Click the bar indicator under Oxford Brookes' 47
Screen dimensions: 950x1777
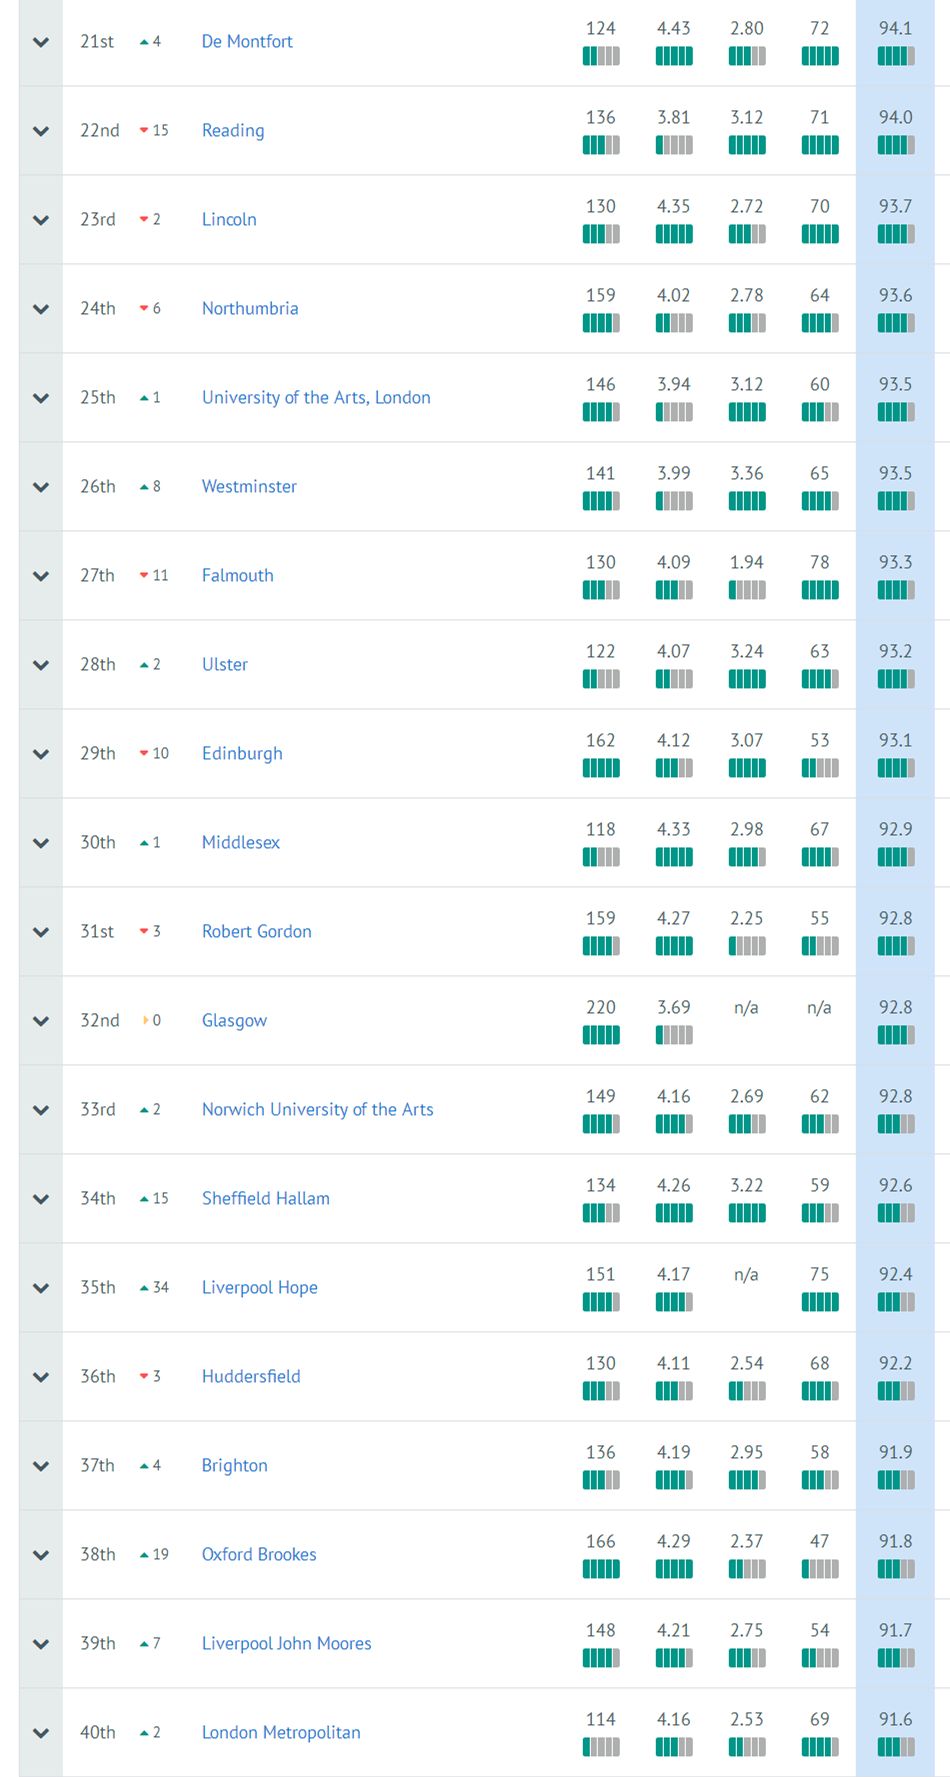coord(820,1569)
